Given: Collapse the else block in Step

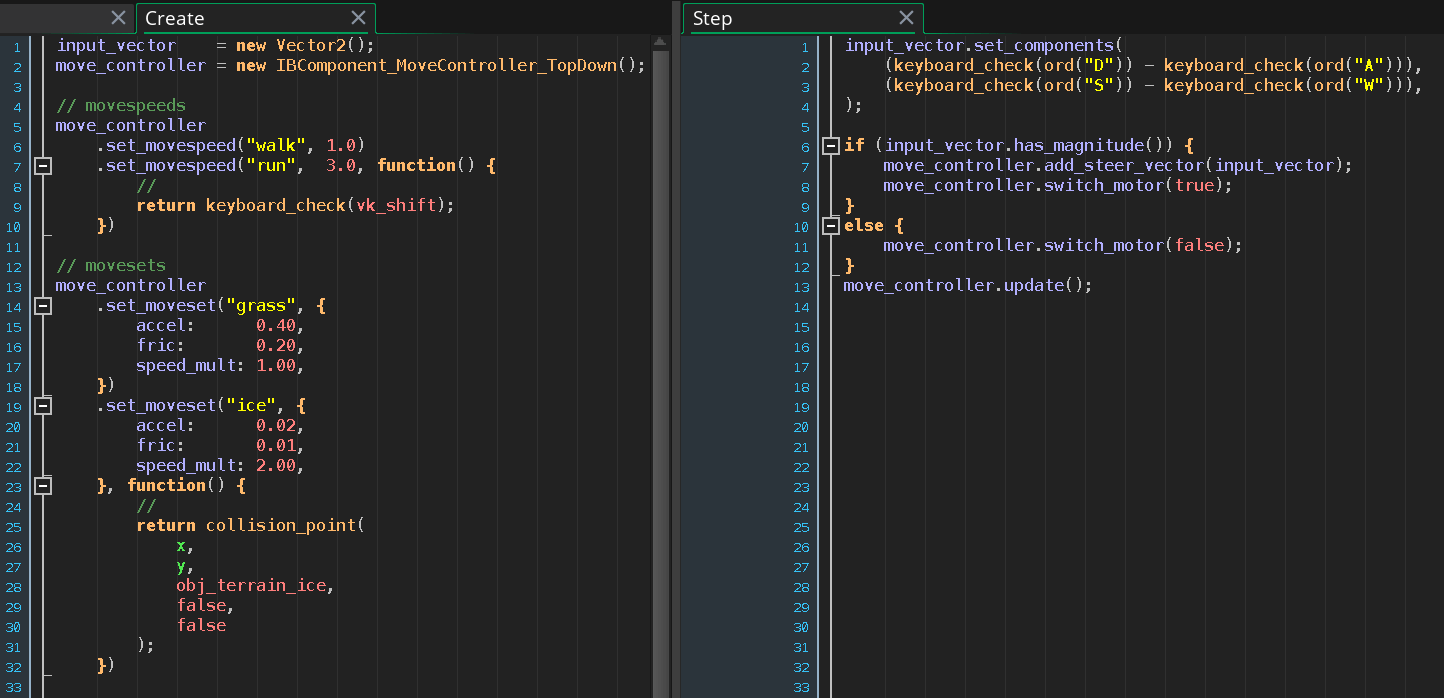Looking at the screenshot, I should tap(831, 225).
